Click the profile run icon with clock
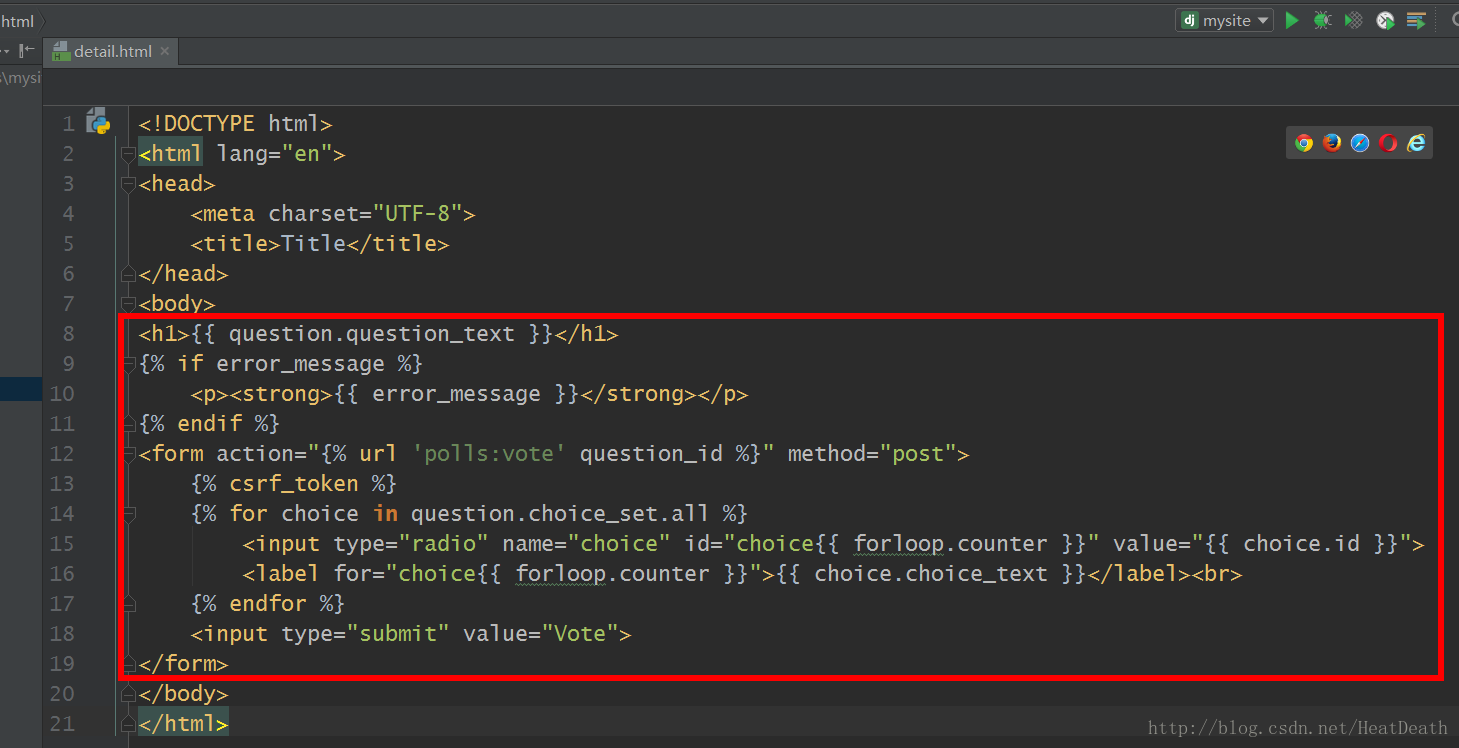The width and height of the screenshot is (1459, 748). point(1385,20)
